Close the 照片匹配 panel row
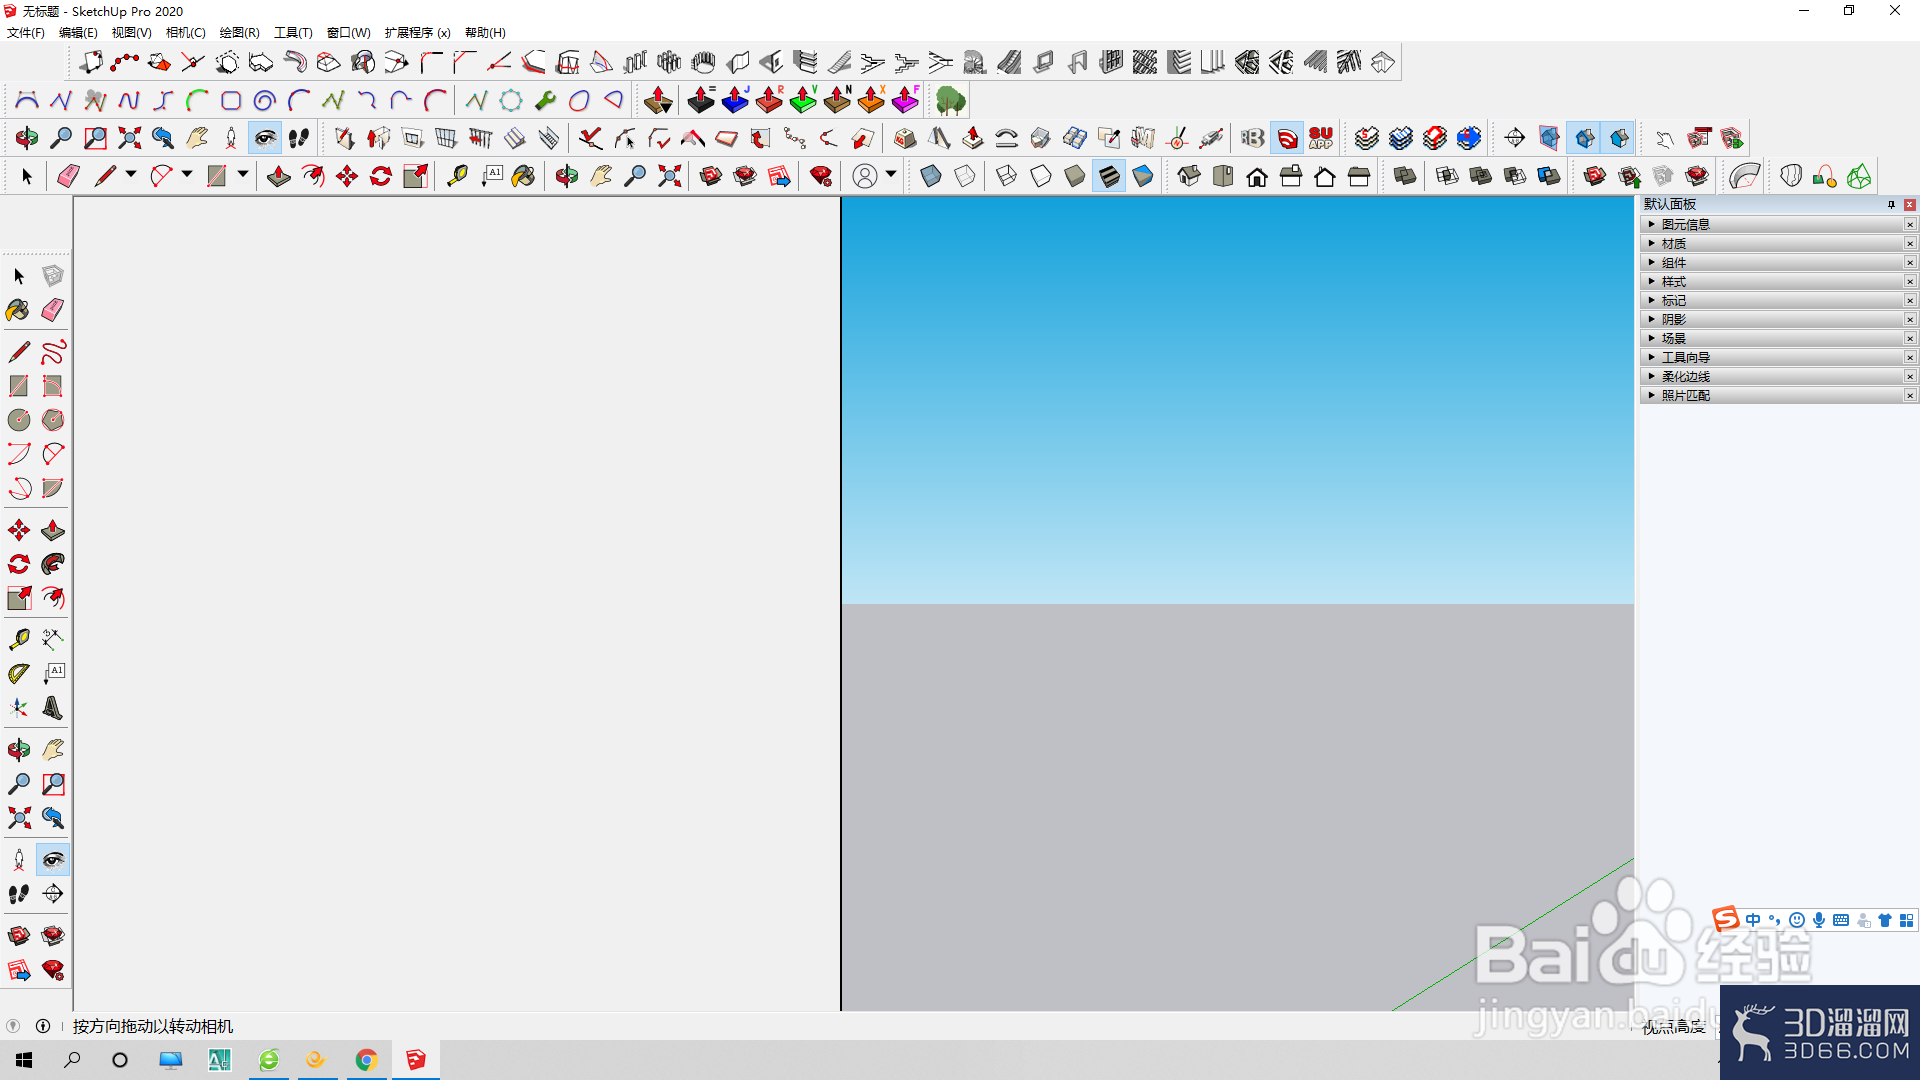1920x1080 pixels. point(1909,396)
